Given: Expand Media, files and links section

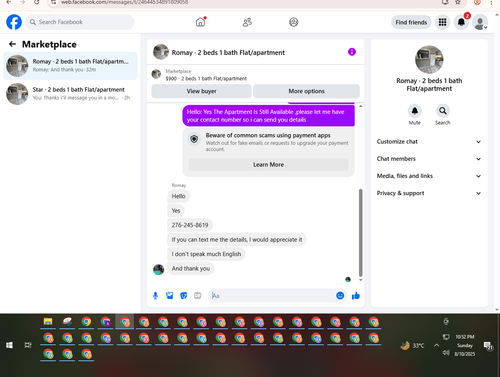Looking at the screenshot, I should point(429,176).
